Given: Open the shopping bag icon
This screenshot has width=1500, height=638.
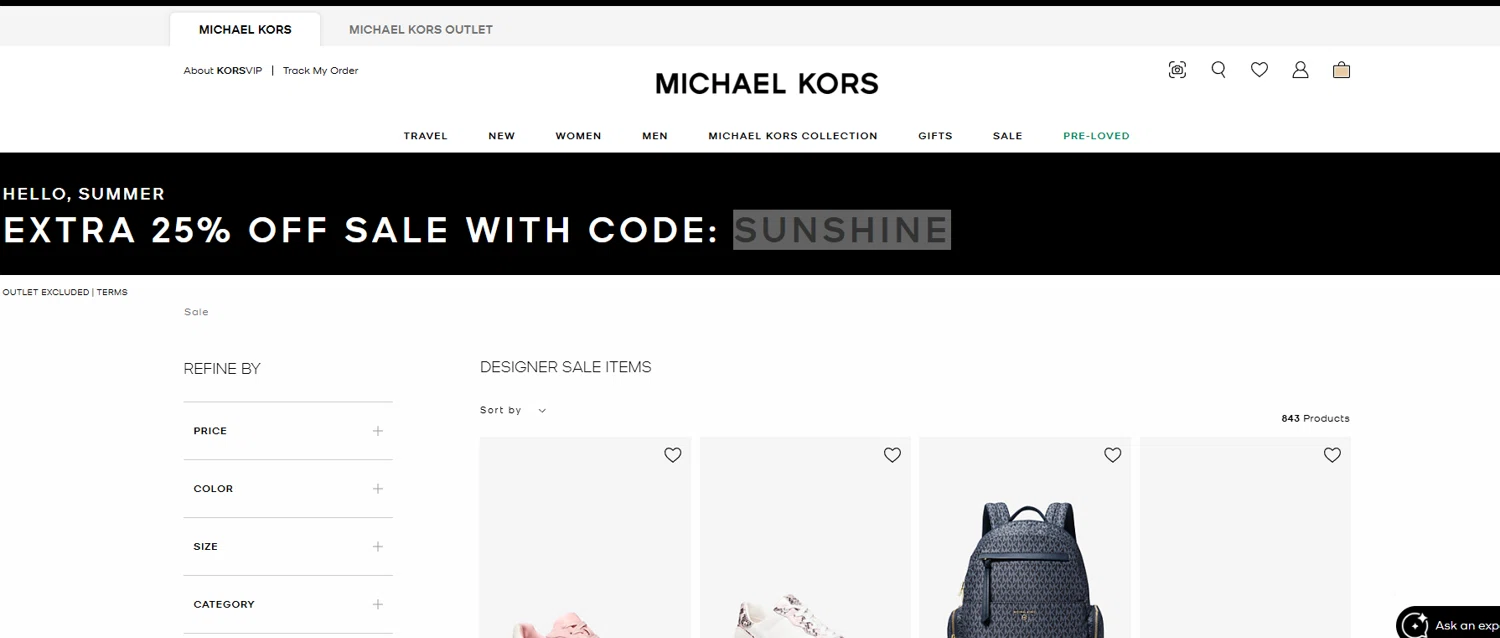Looking at the screenshot, I should tap(1341, 70).
